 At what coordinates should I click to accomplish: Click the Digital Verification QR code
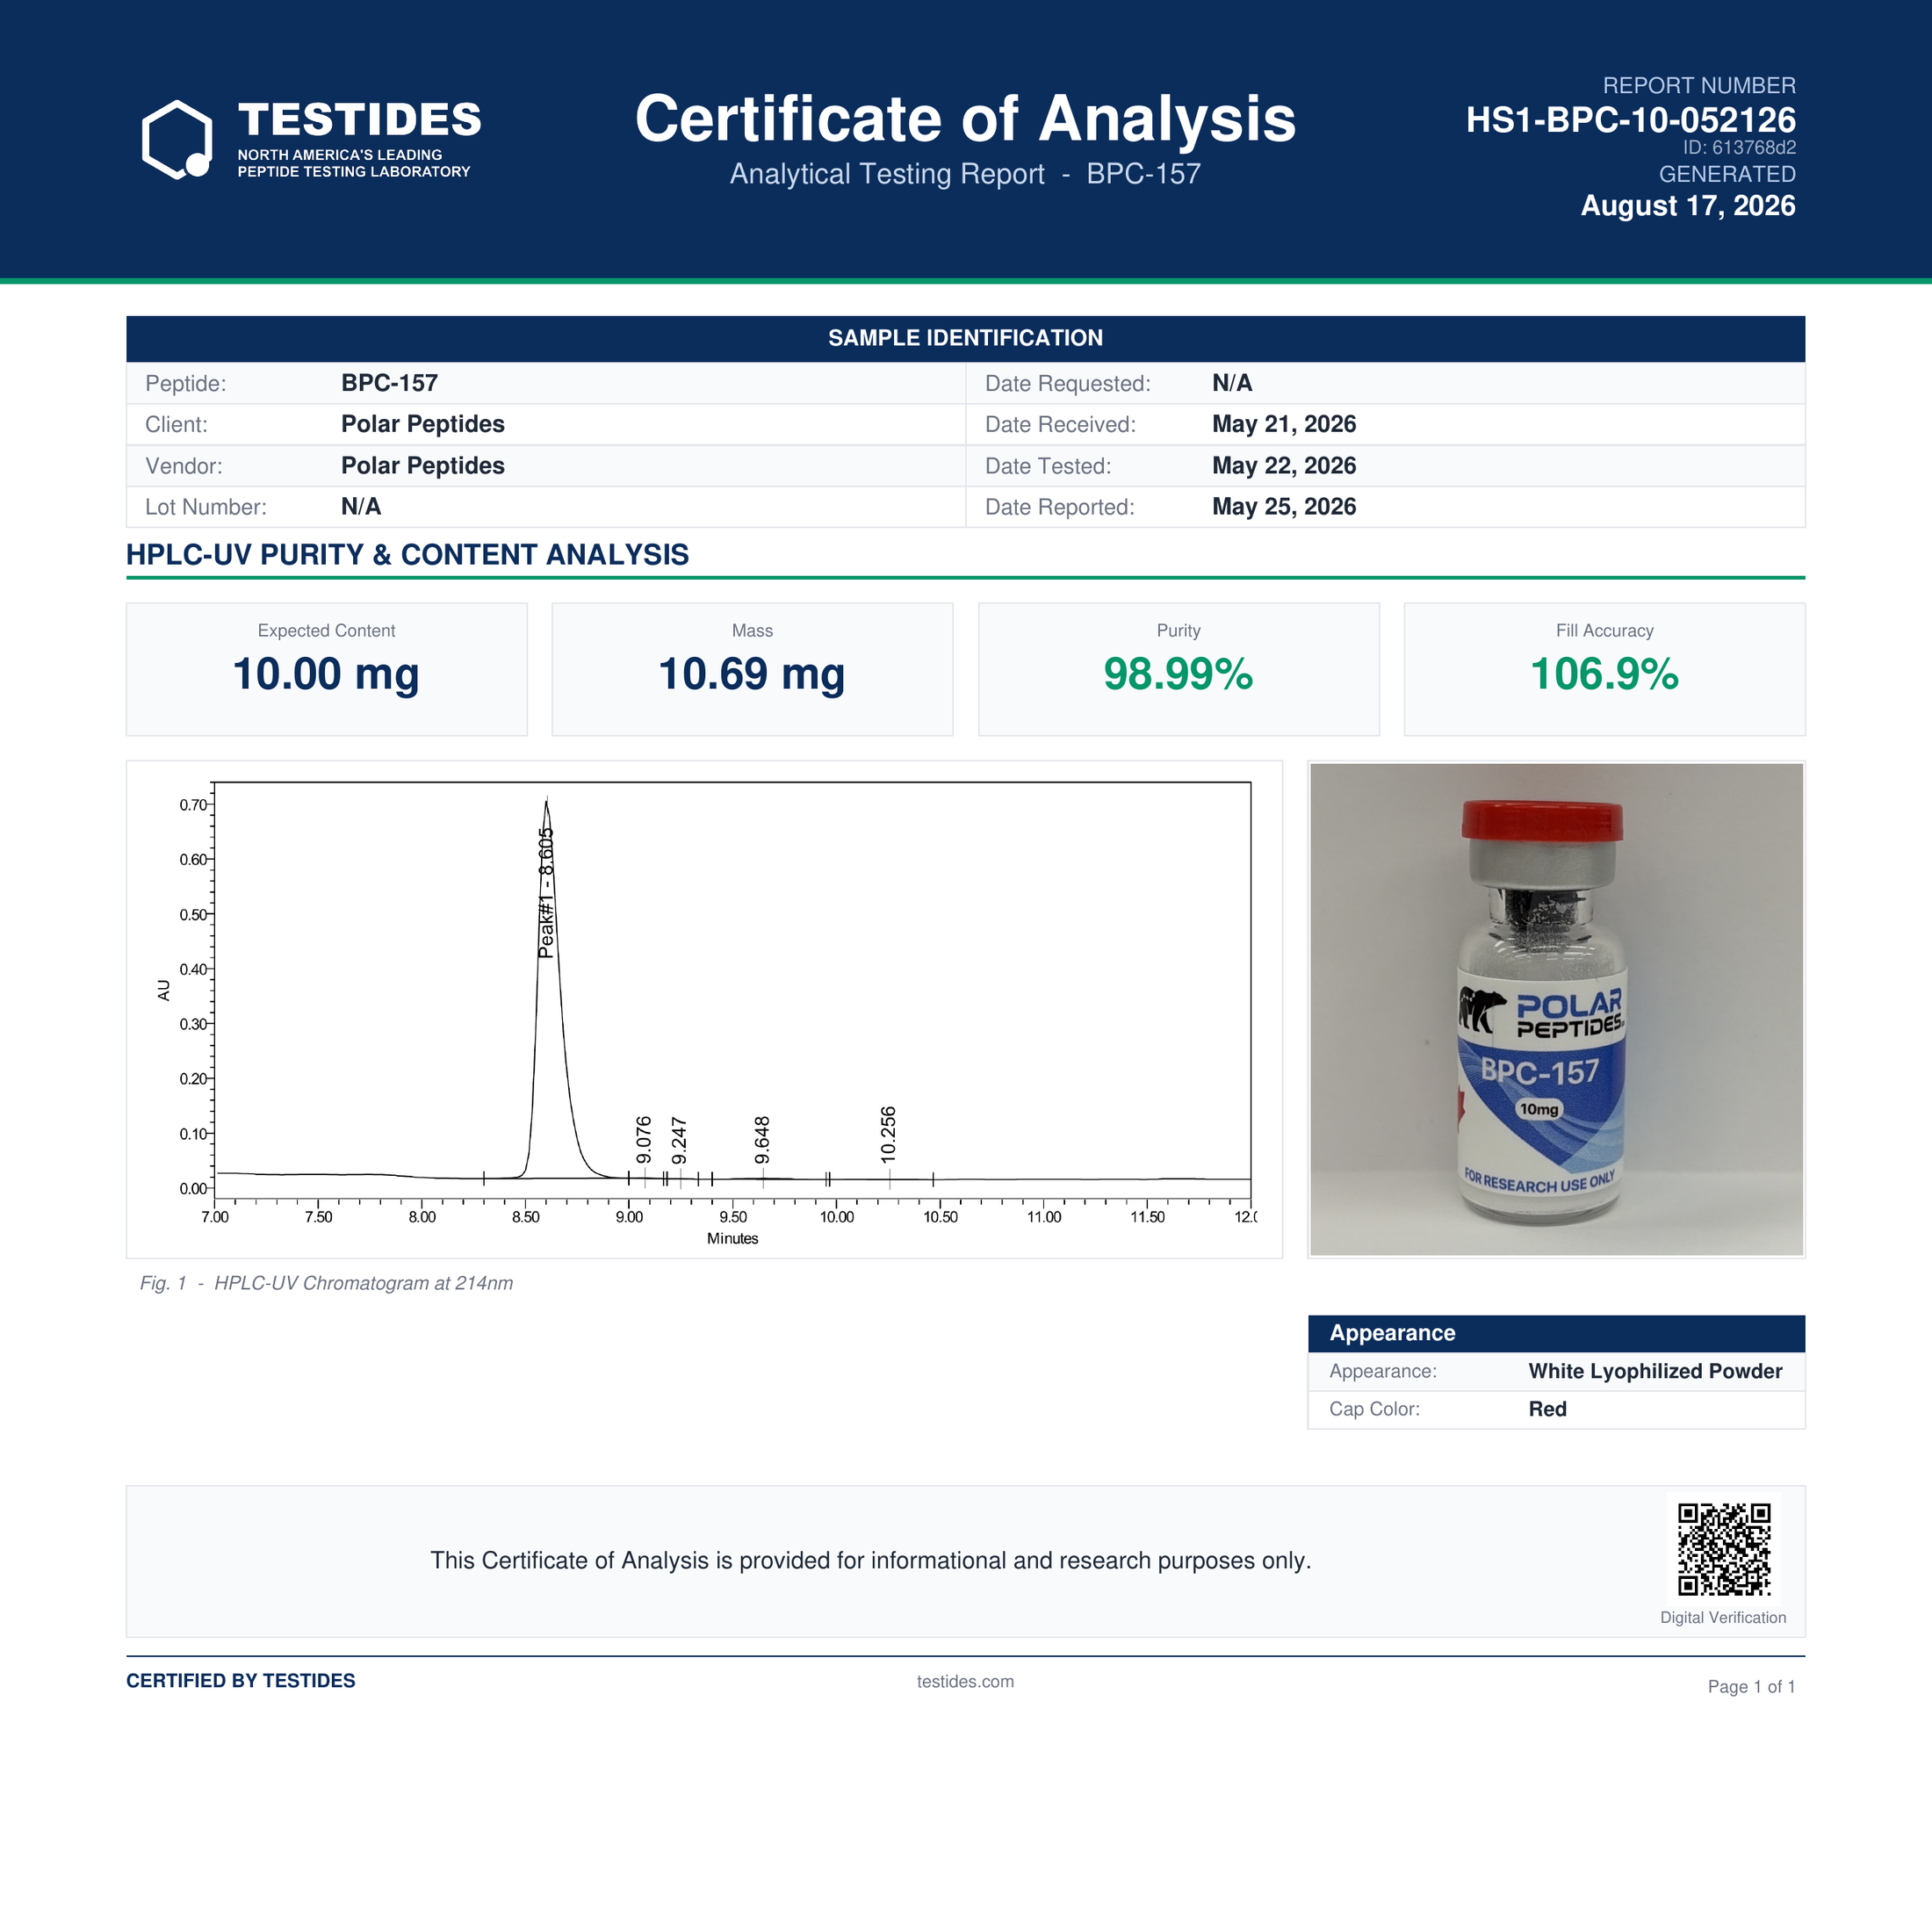[1724, 1549]
